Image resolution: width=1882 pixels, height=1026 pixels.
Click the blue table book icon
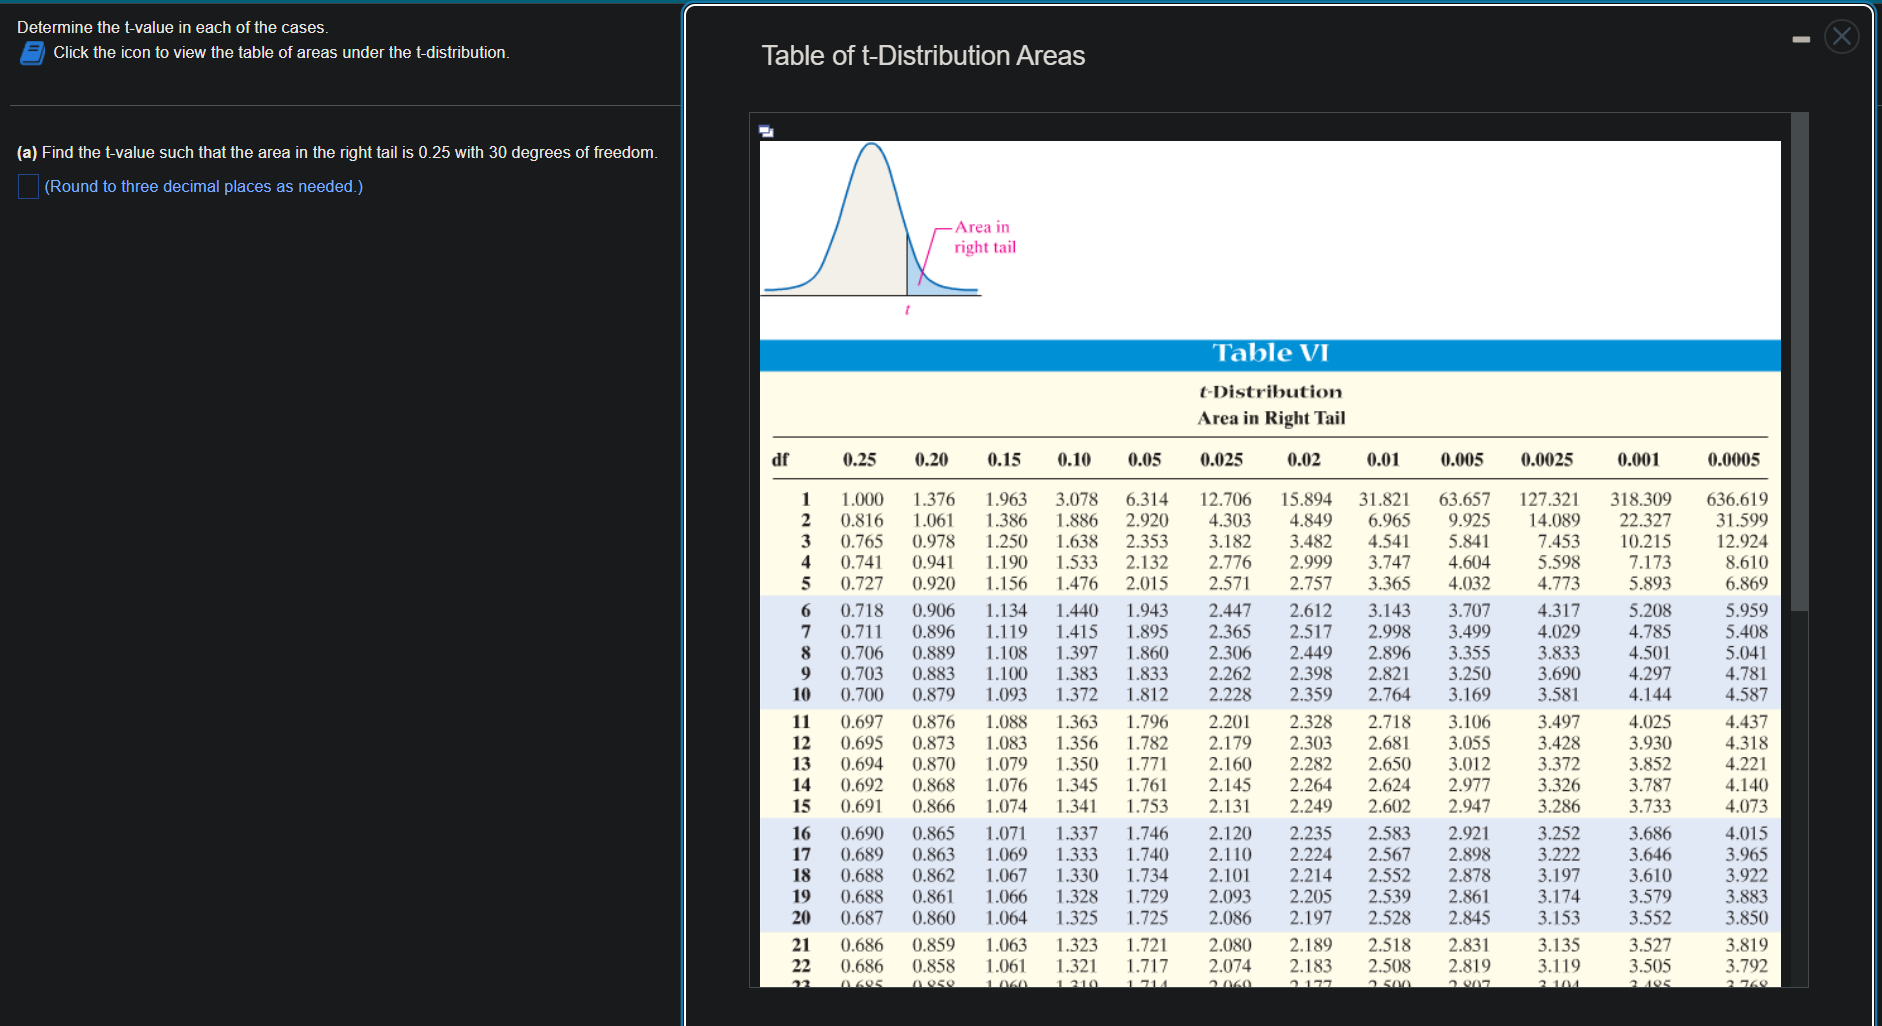30,52
